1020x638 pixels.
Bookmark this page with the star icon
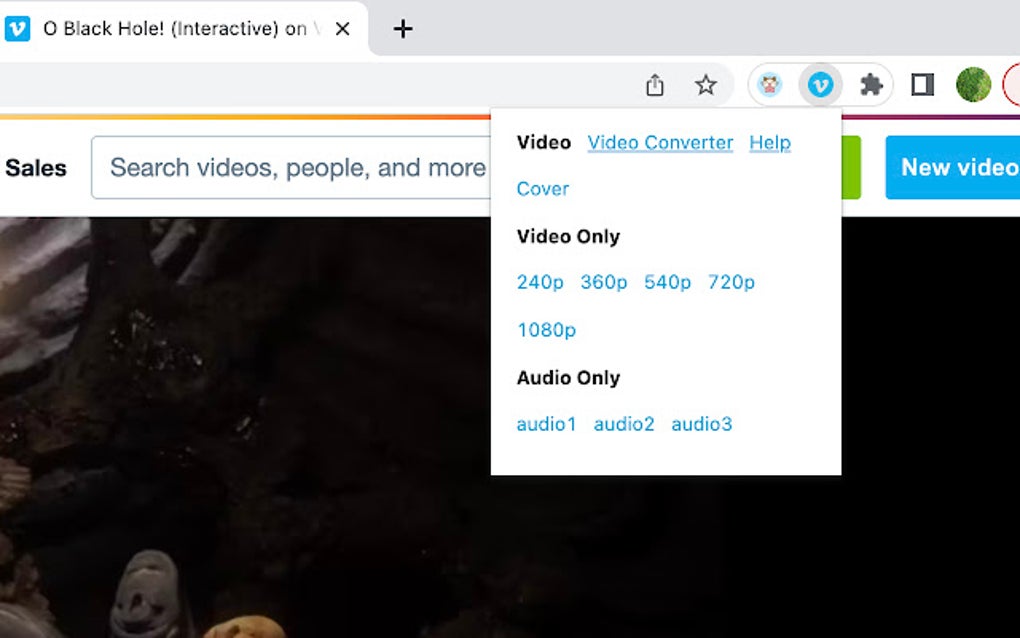pos(706,85)
